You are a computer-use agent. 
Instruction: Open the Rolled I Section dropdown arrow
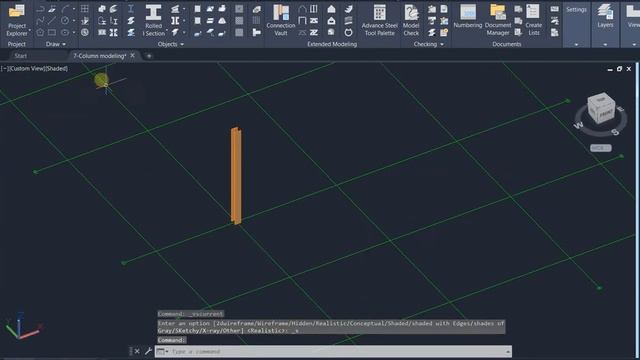pos(167,31)
